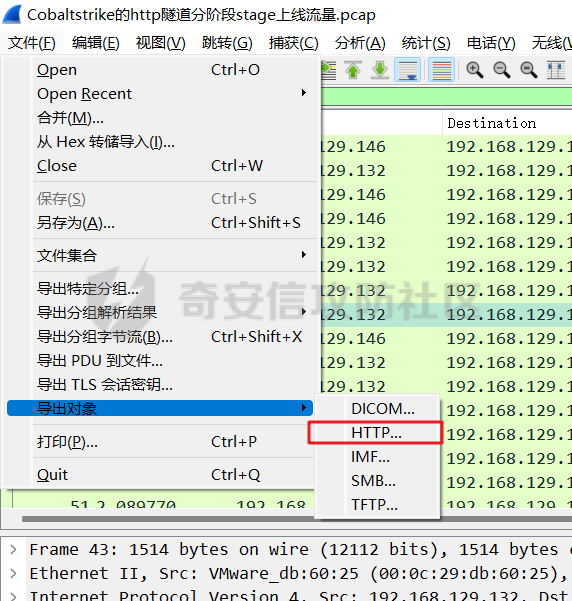This screenshot has width=572, height=601.
Task: Toggle auto-scroll during live capture
Action: 407,70
